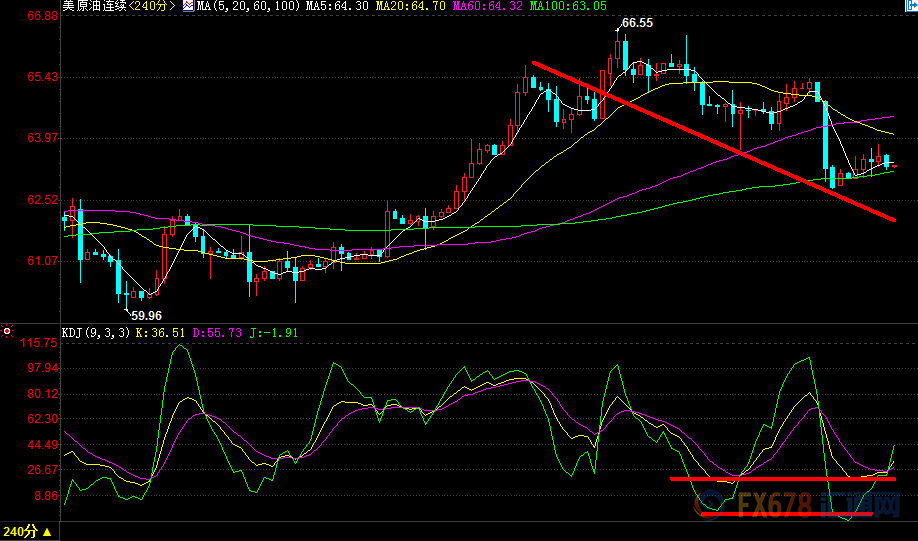Click the MA5:64.30 value

point(337,6)
